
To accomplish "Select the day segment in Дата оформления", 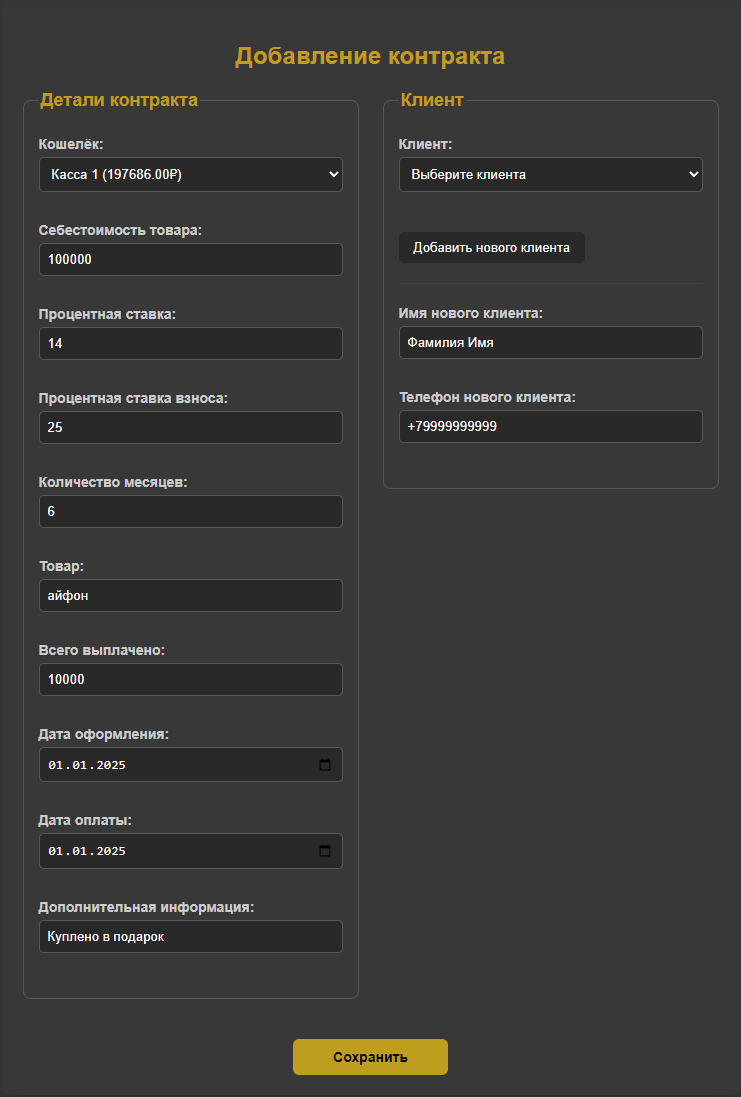I will pyautogui.click(x=55, y=765).
